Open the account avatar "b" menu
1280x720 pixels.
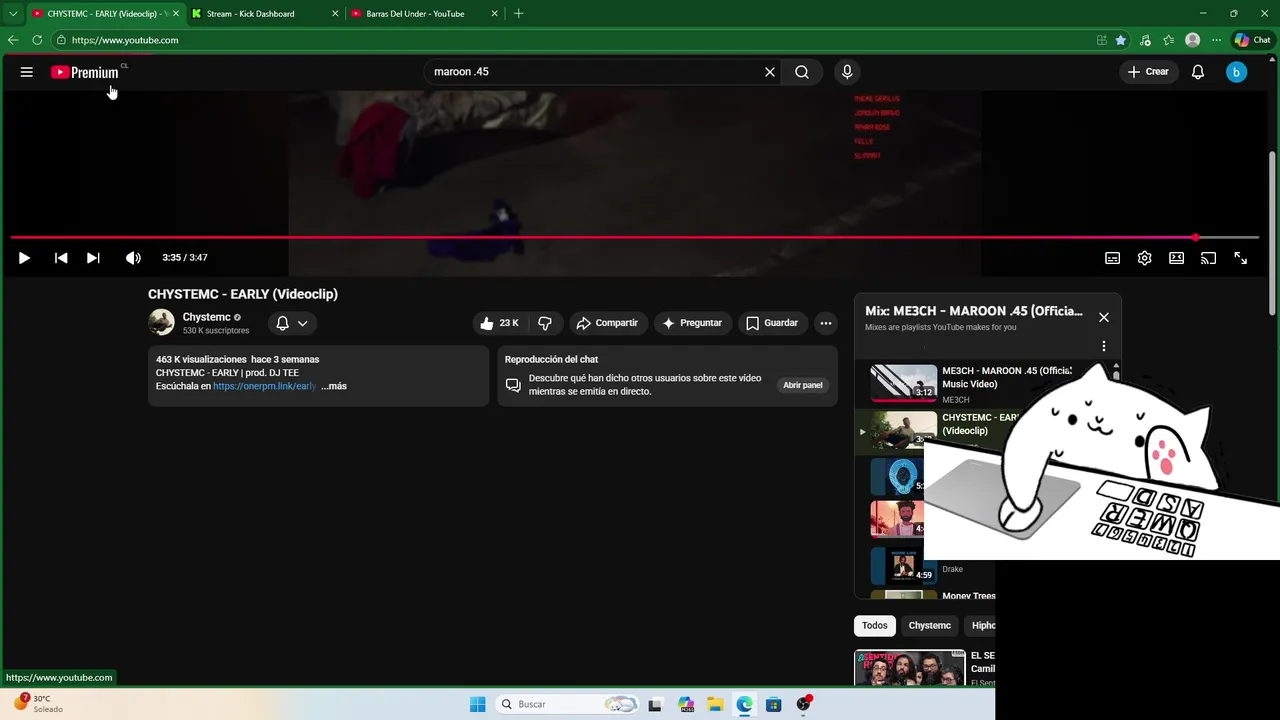coord(1237,72)
